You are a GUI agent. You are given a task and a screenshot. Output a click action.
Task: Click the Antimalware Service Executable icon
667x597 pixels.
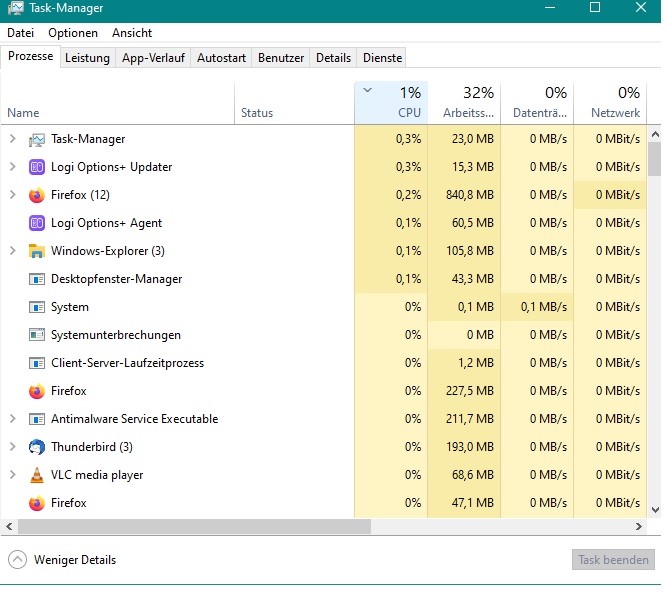37,419
